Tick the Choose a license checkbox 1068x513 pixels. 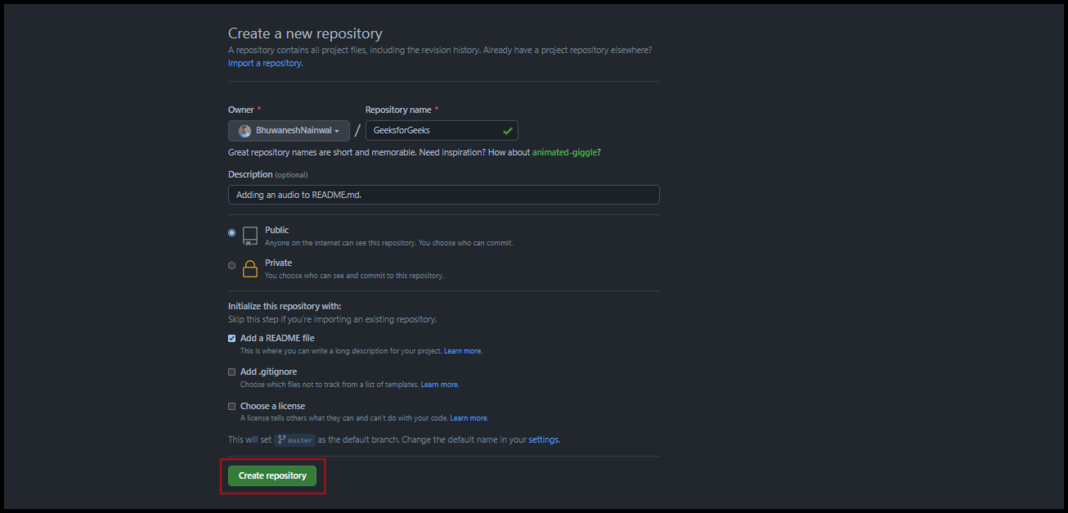point(232,406)
